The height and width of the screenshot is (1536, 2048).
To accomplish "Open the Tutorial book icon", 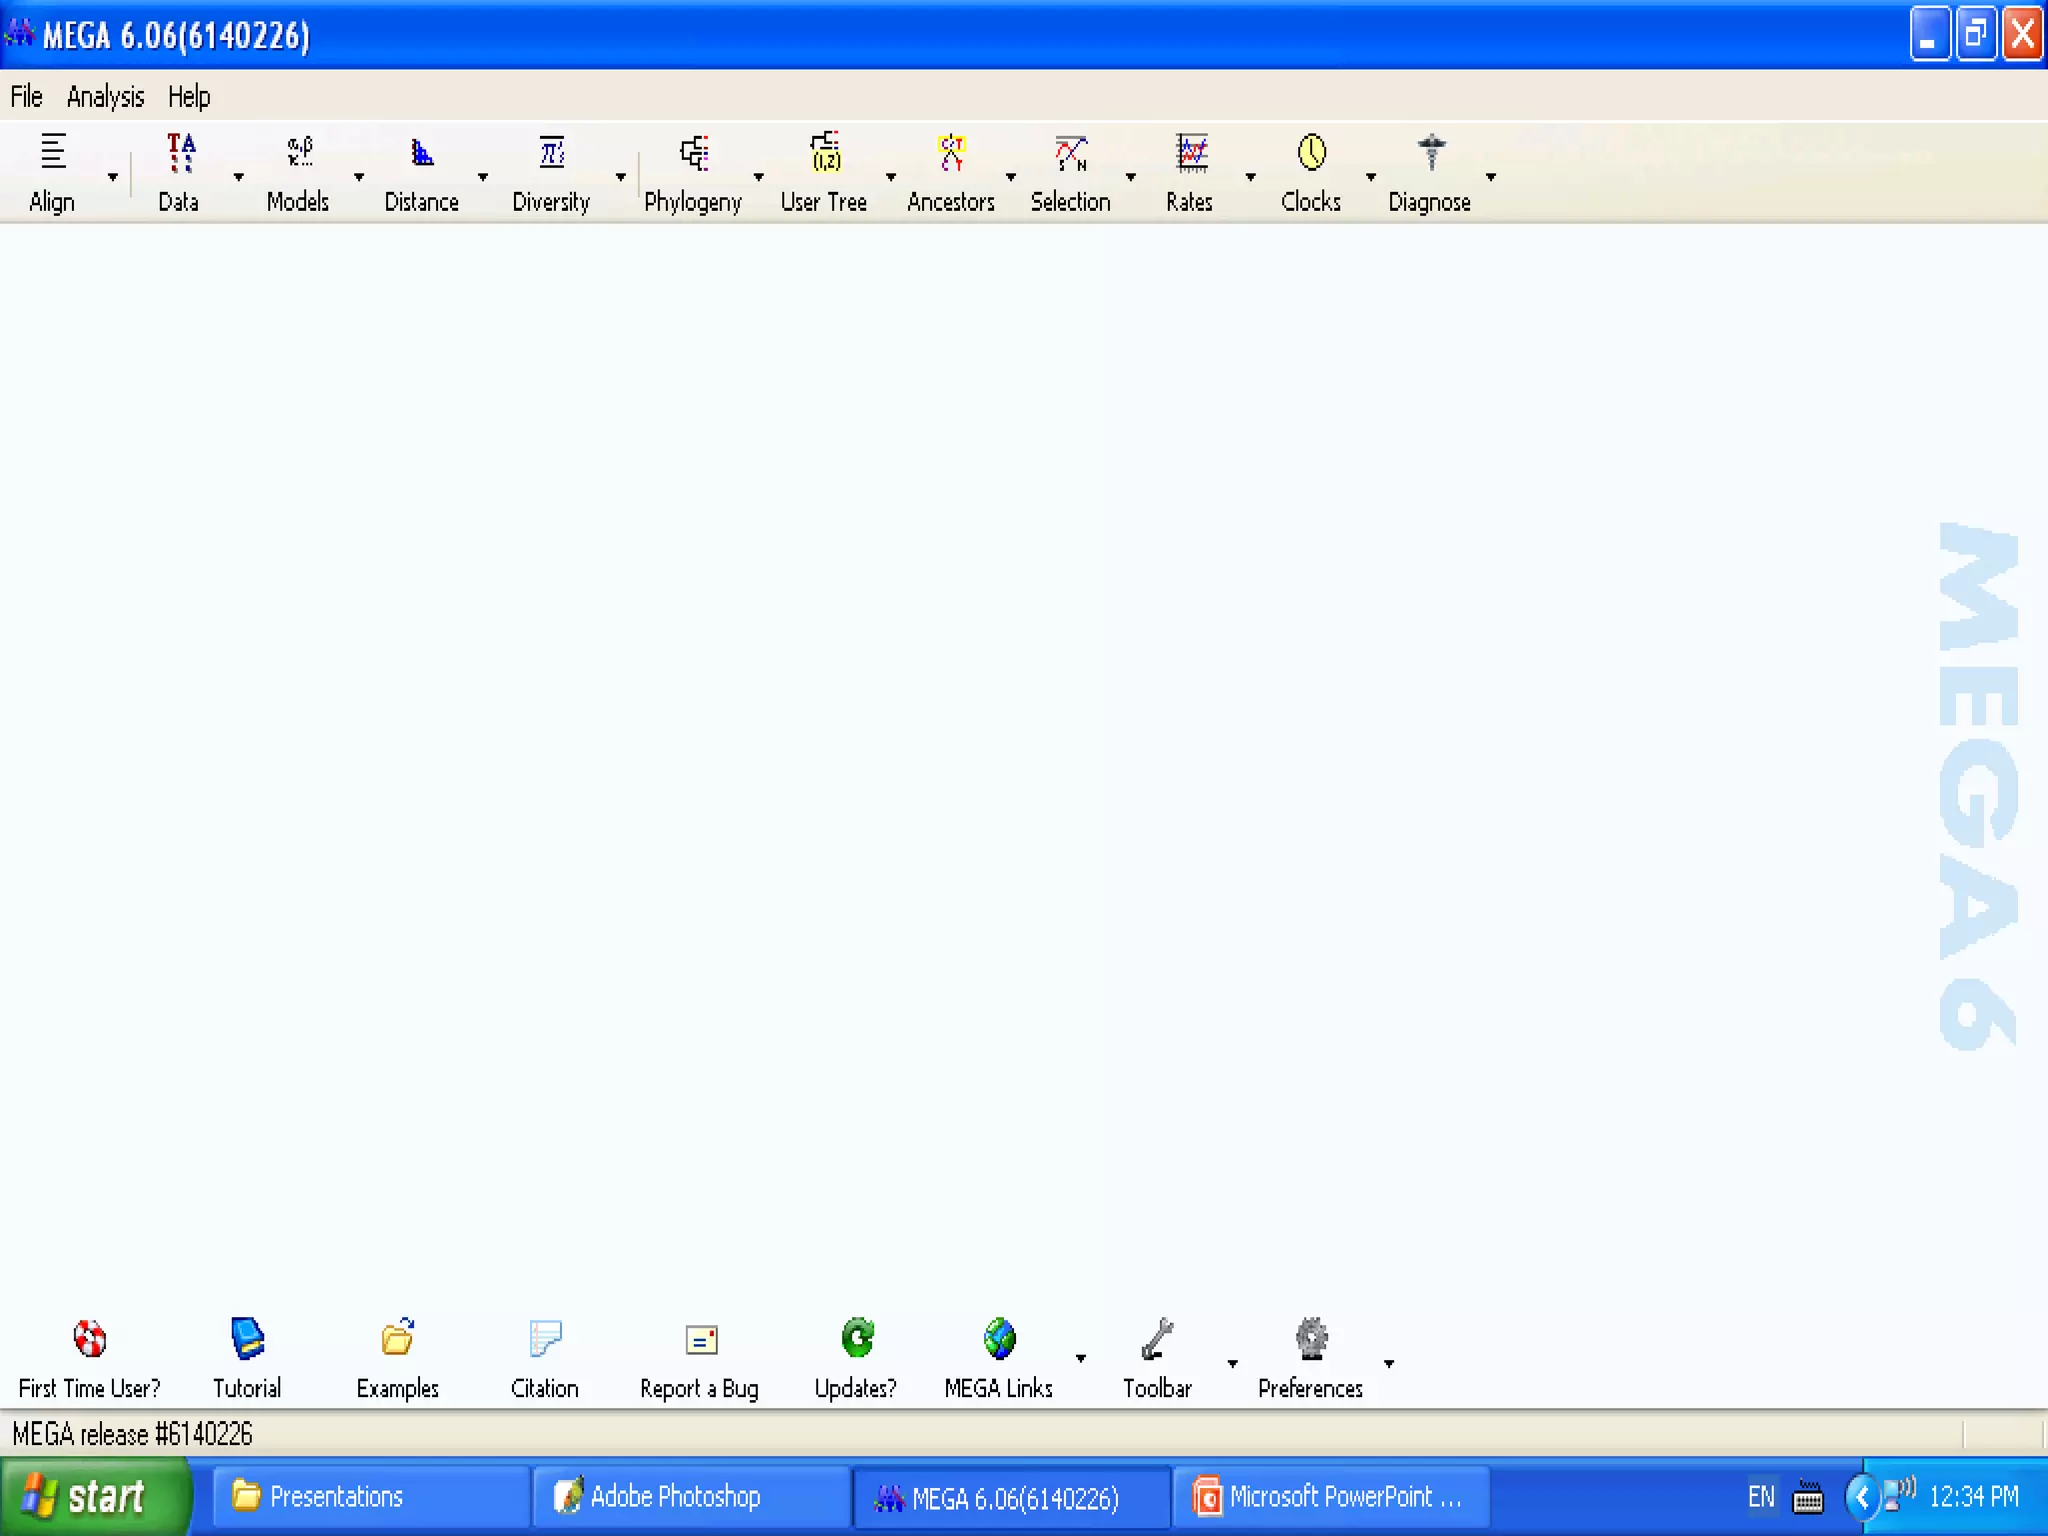I will point(247,1338).
